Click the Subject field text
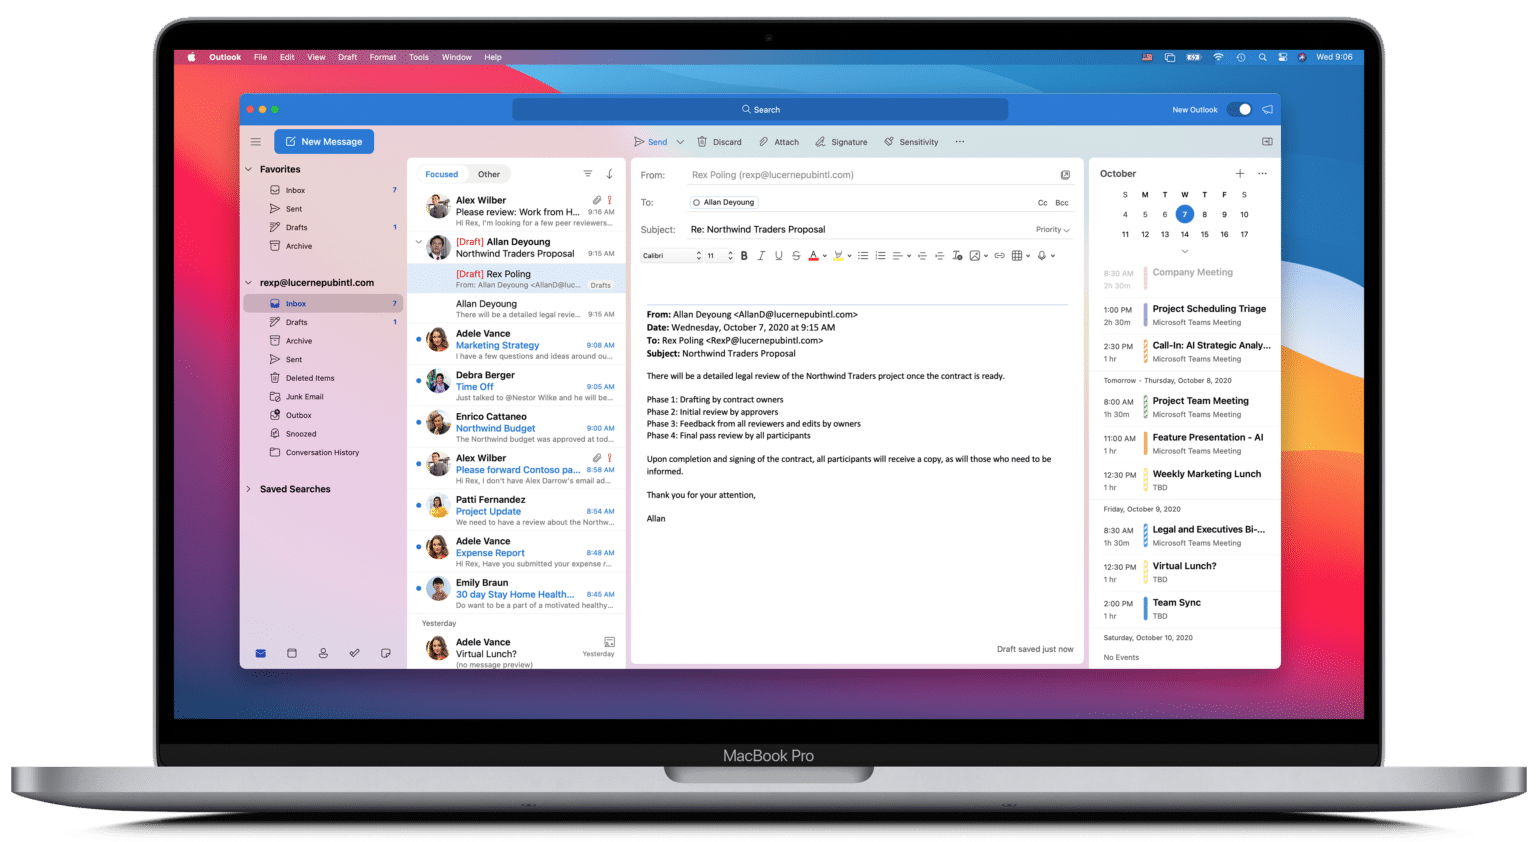This screenshot has width=1536, height=842. [x=758, y=230]
